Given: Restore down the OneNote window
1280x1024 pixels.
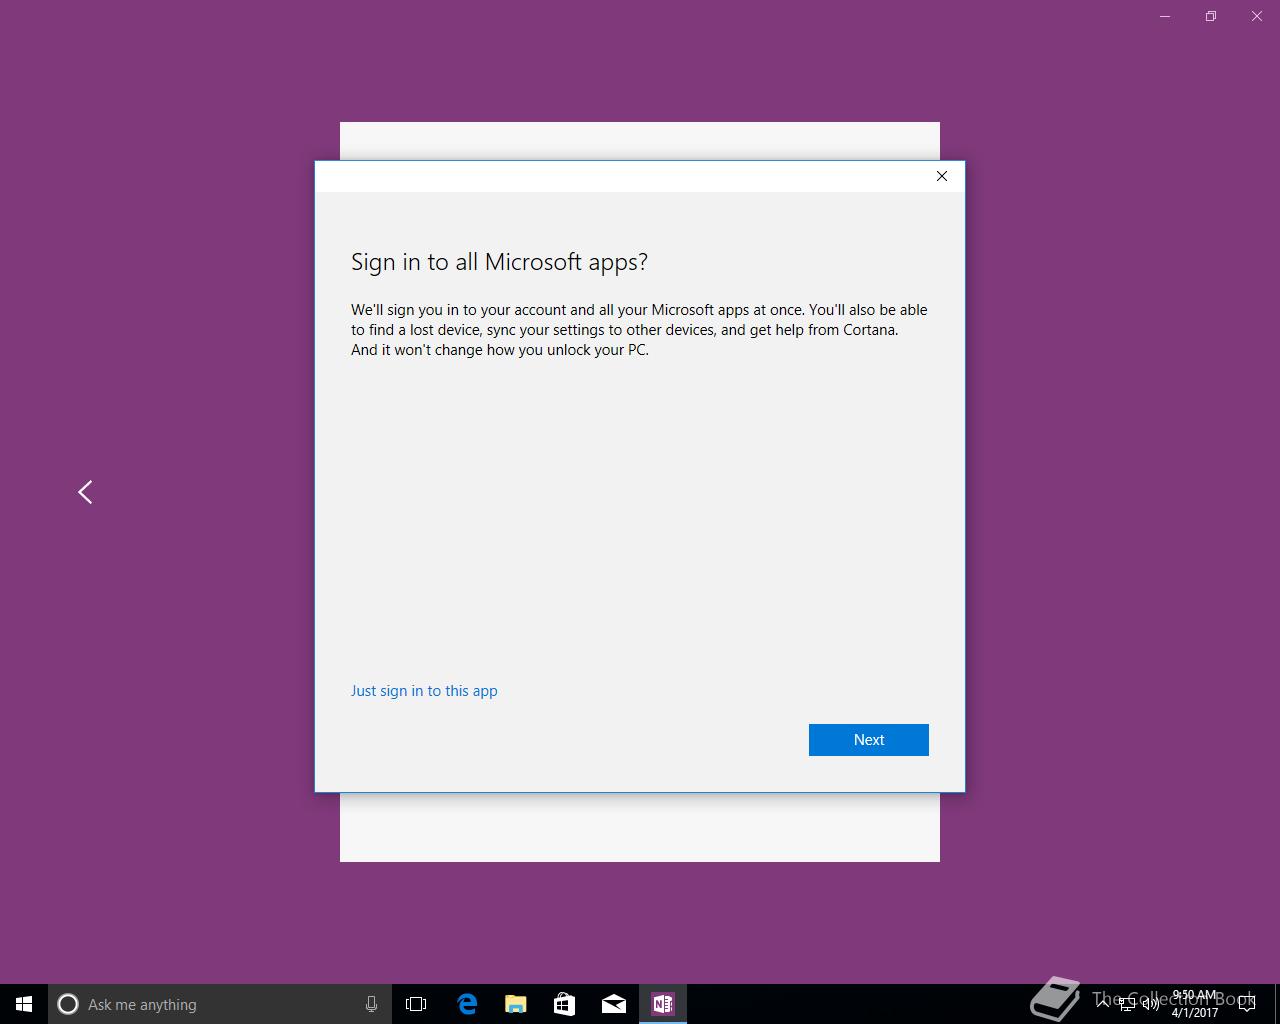Looking at the screenshot, I should [1211, 16].
